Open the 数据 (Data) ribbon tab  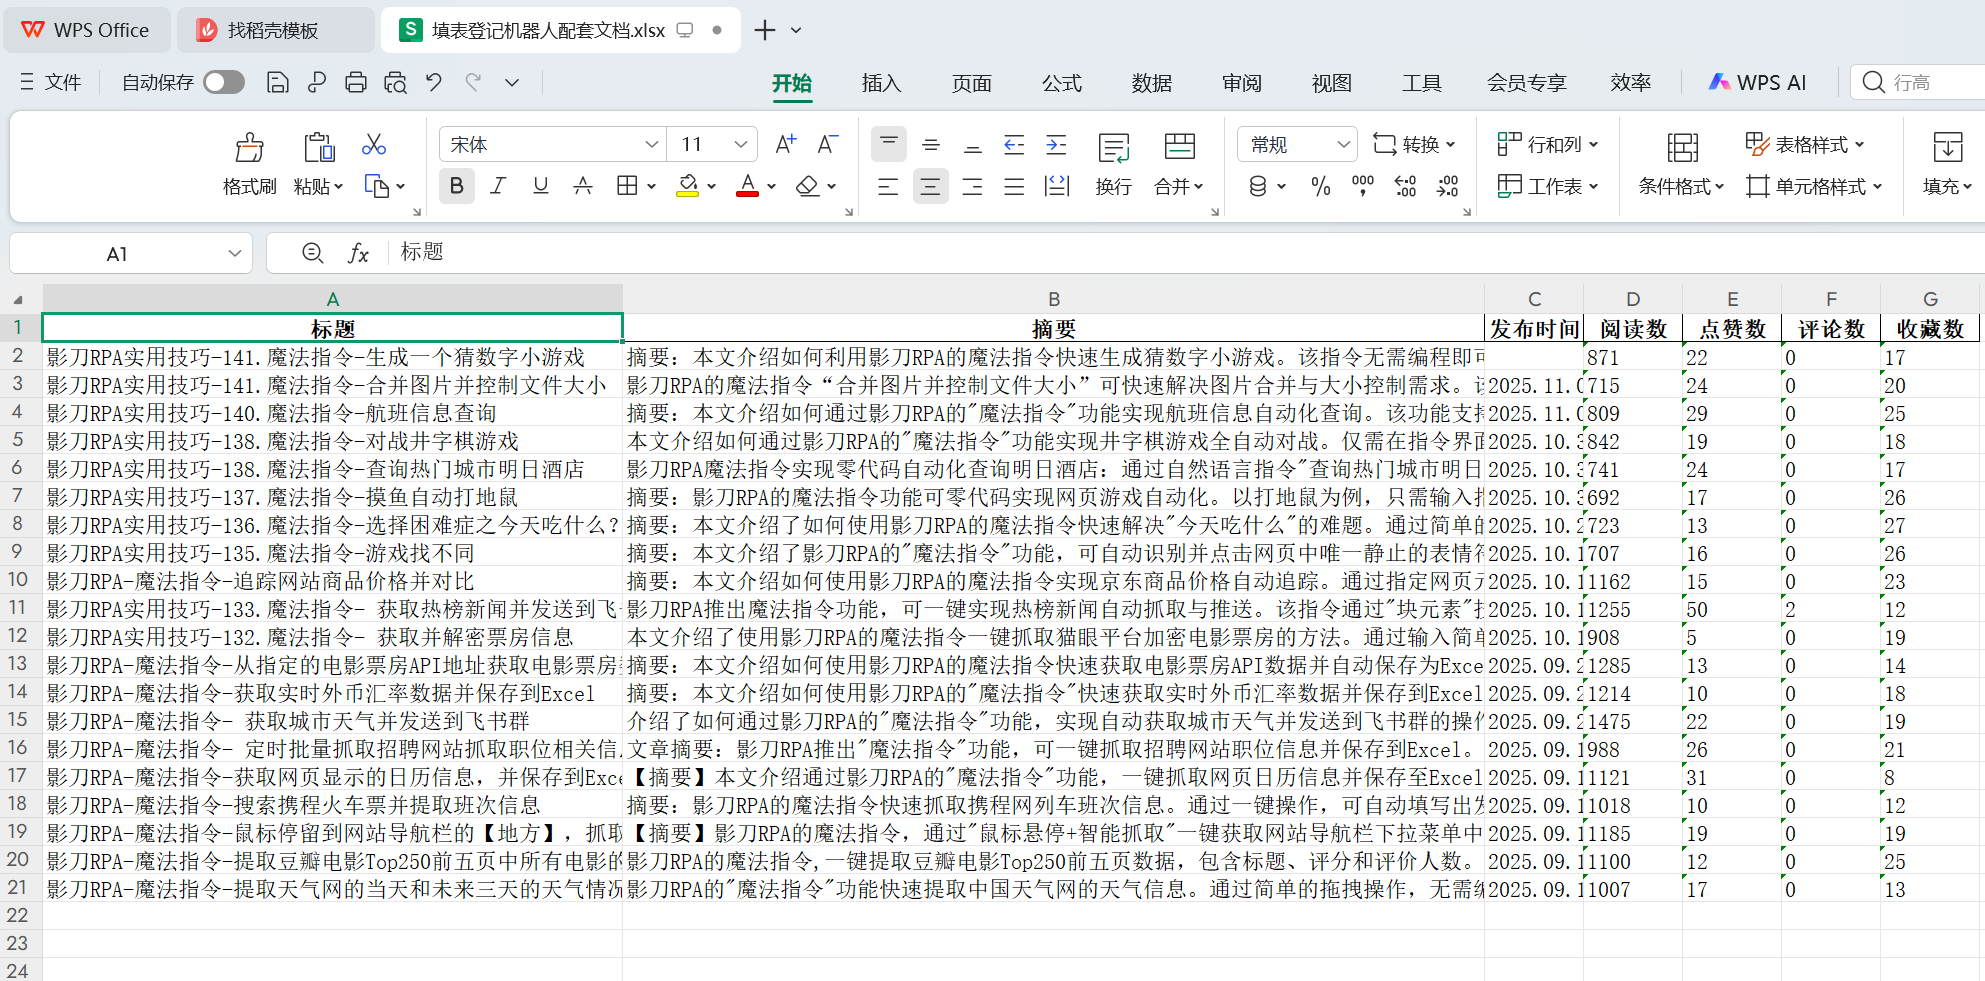point(1151,83)
